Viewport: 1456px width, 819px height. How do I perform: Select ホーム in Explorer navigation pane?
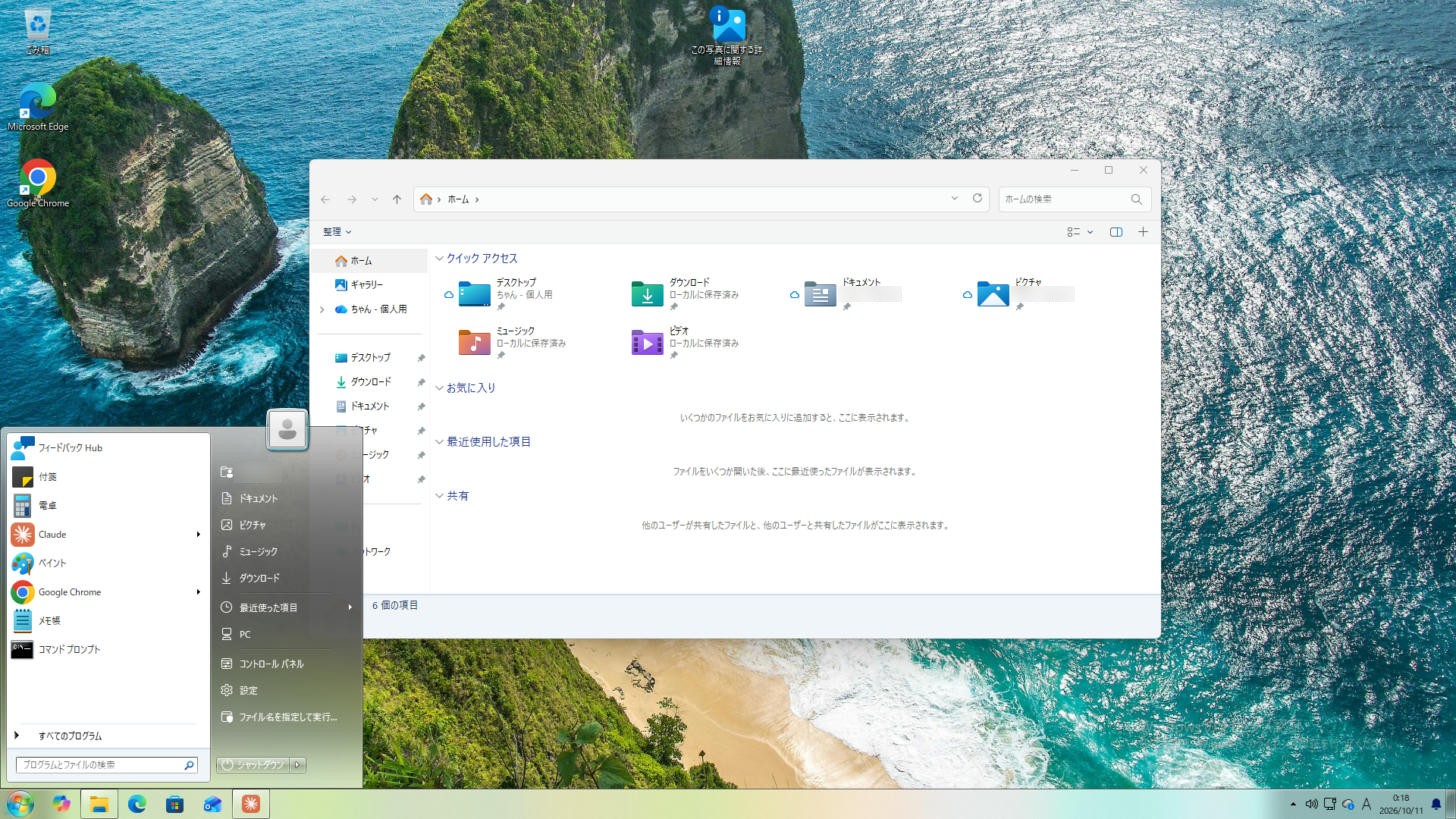pos(369,261)
